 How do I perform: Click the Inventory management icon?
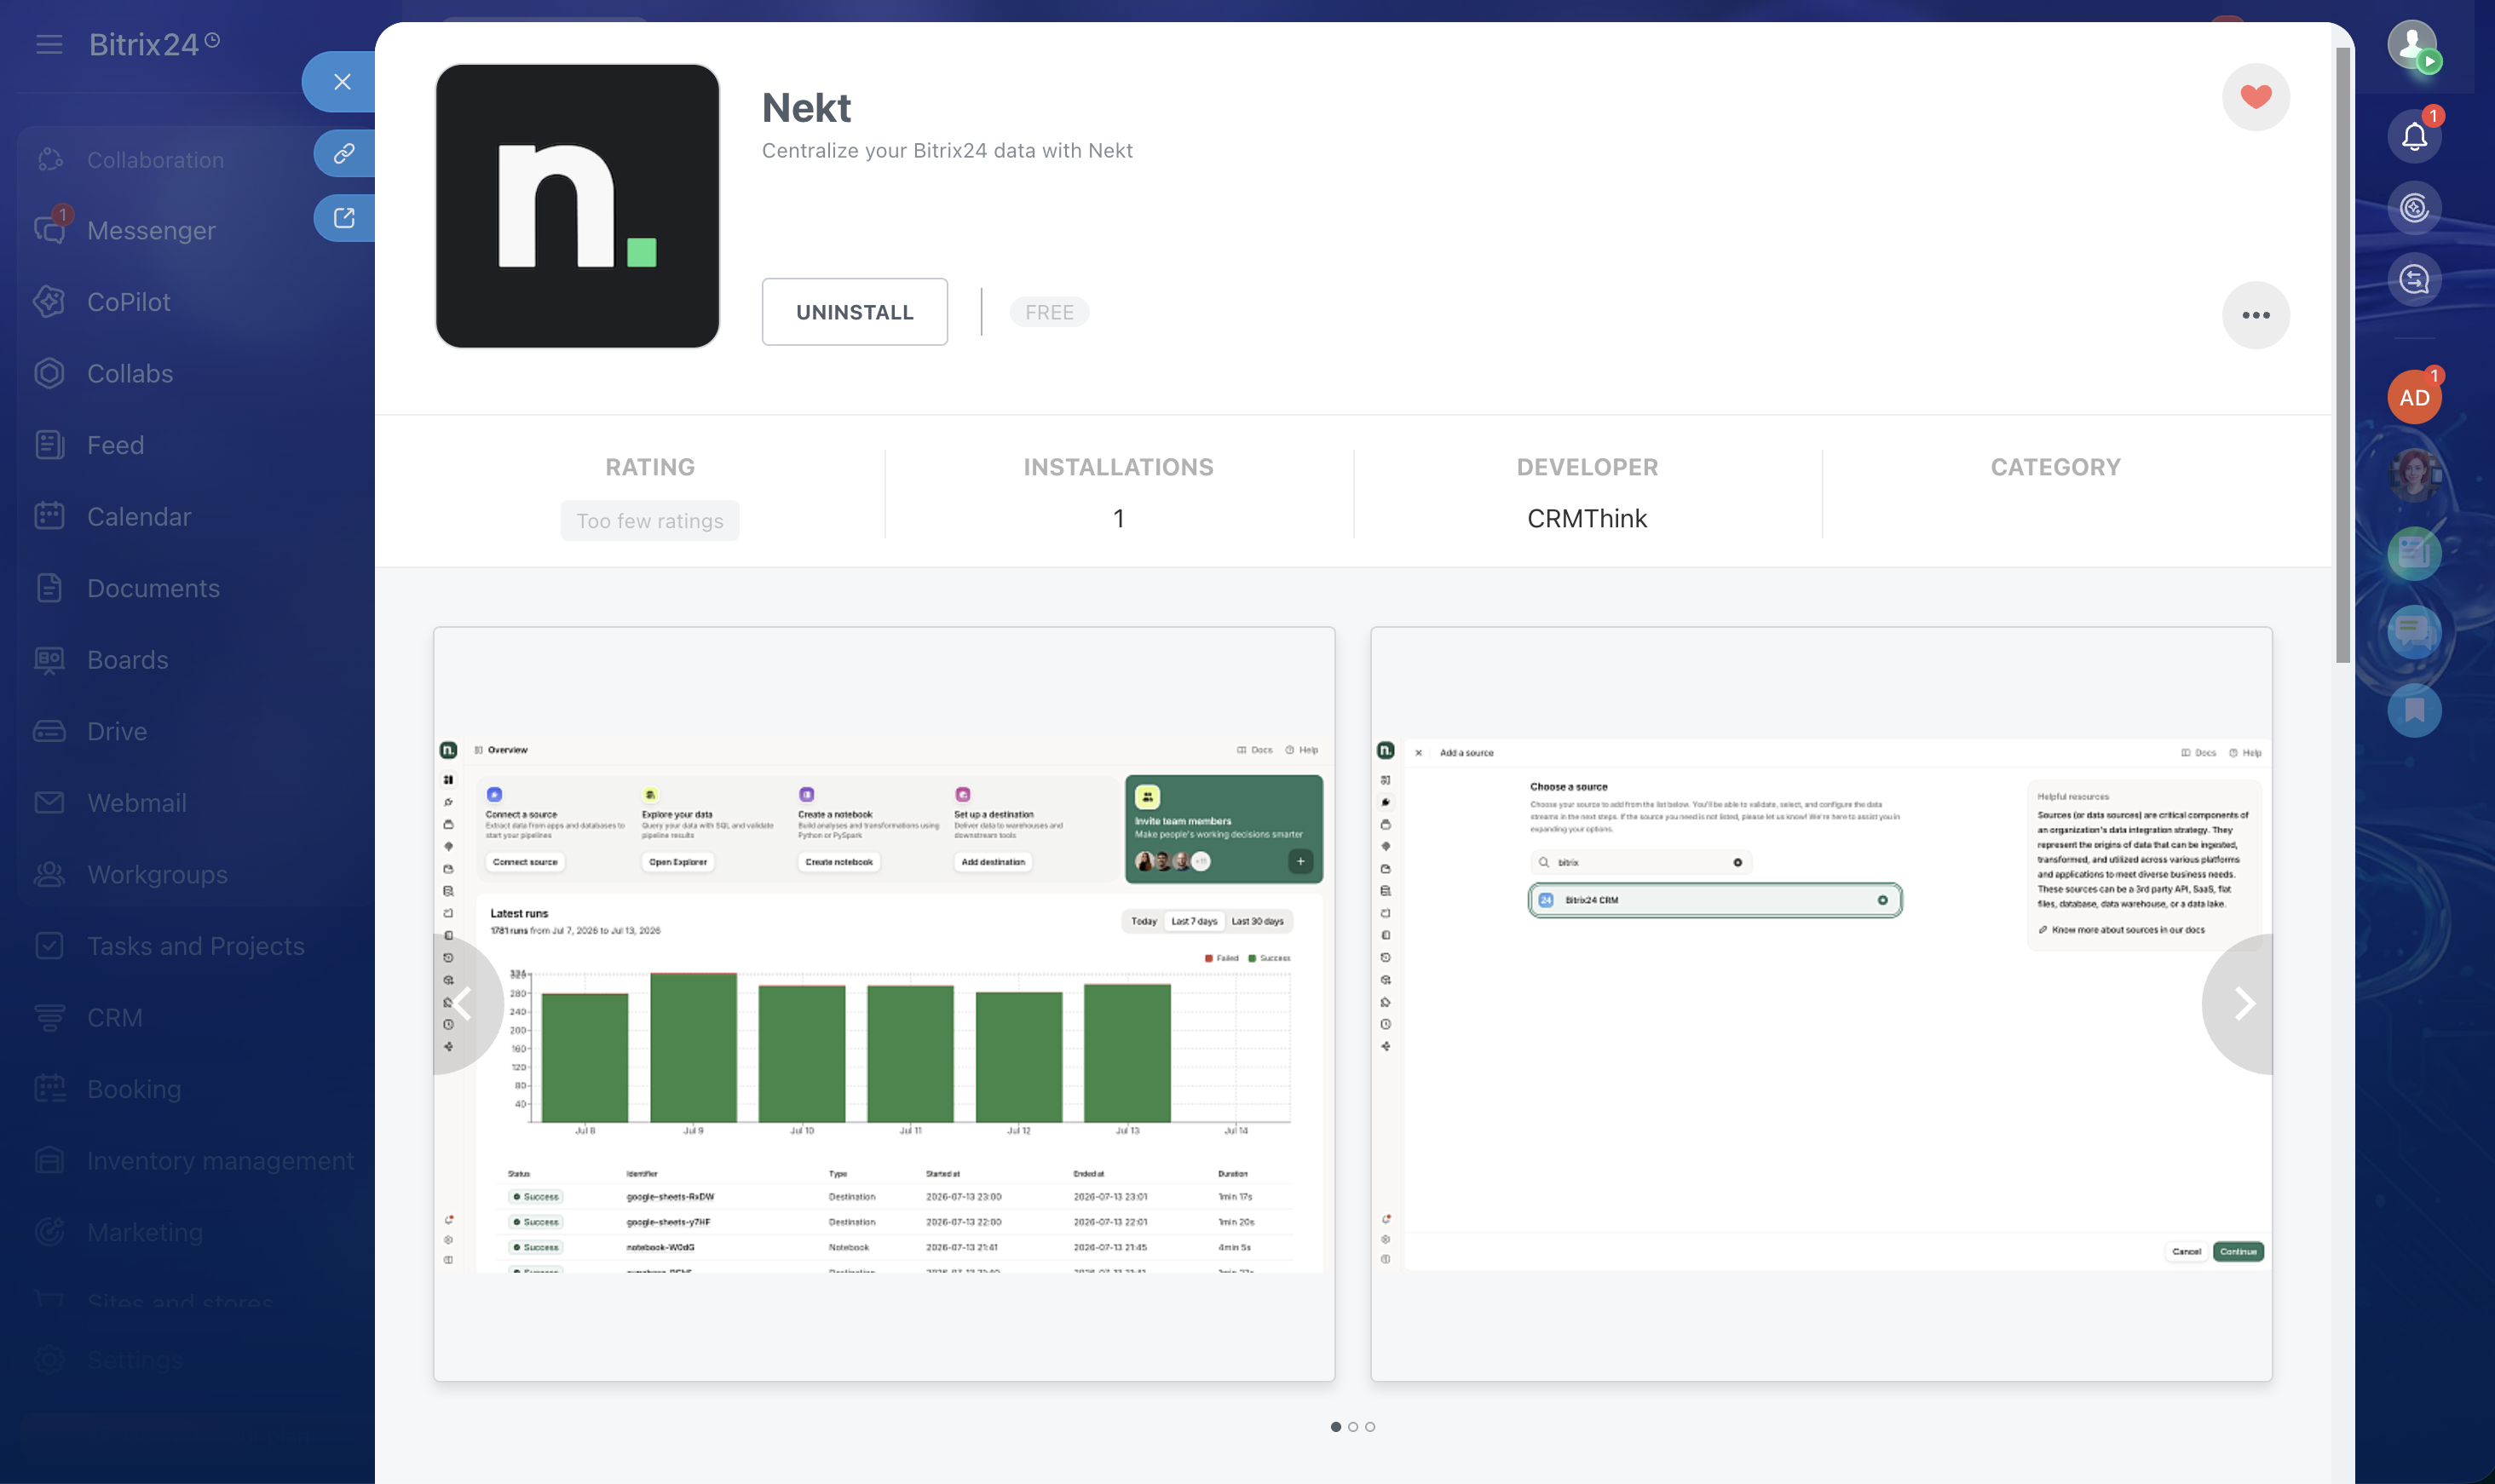pos(49,1161)
